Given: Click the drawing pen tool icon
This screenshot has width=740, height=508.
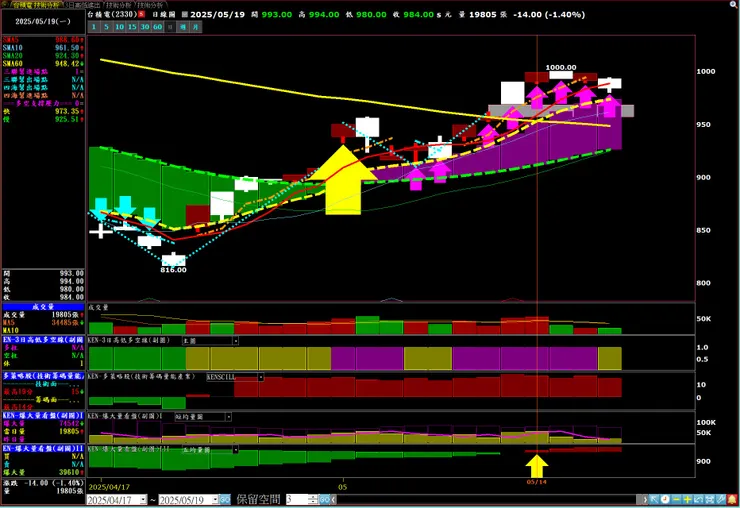Looking at the screenshot, I should [x=721, y=499].
